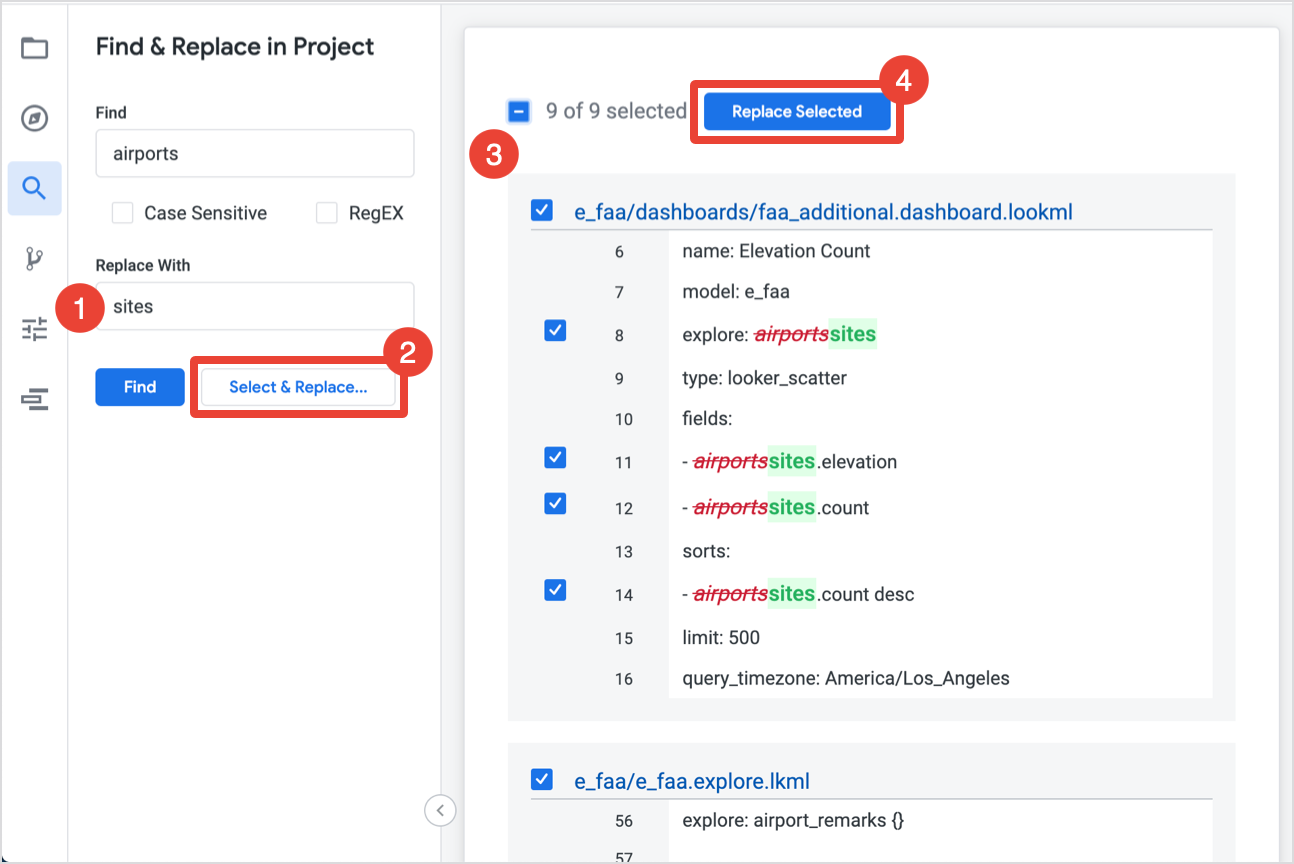Open the project settings sliders icon
Viewport: 1294px width, 864px height.
[35, 329]
